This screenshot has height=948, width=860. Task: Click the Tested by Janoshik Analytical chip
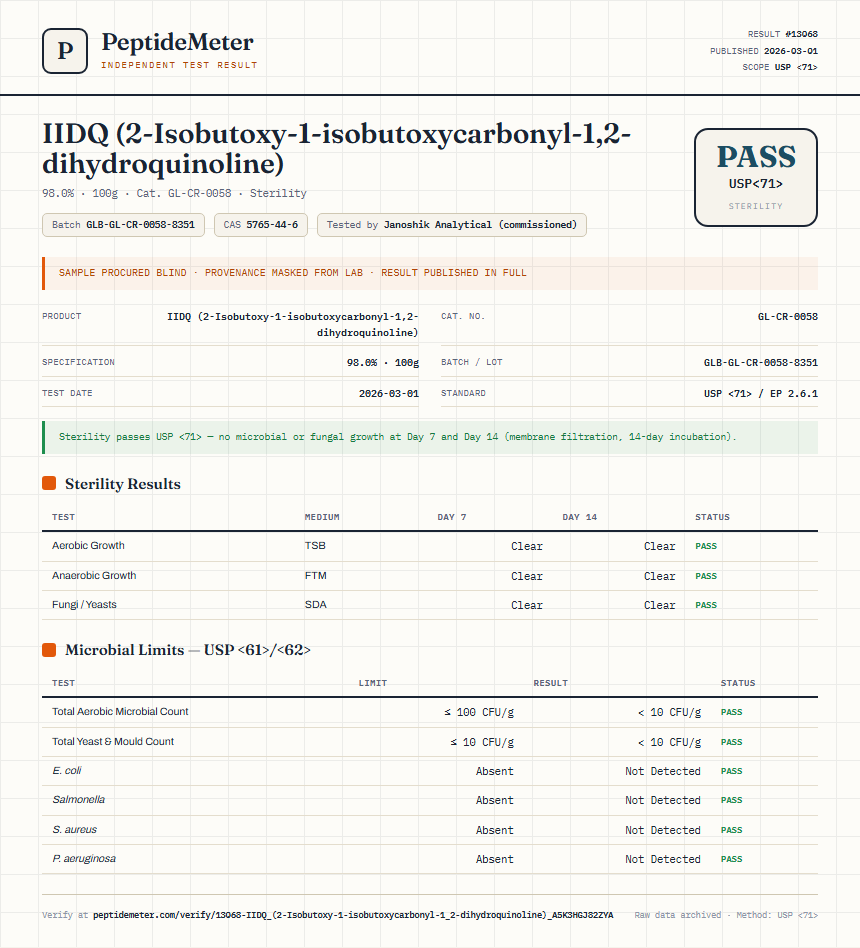(x=452, y=225)
